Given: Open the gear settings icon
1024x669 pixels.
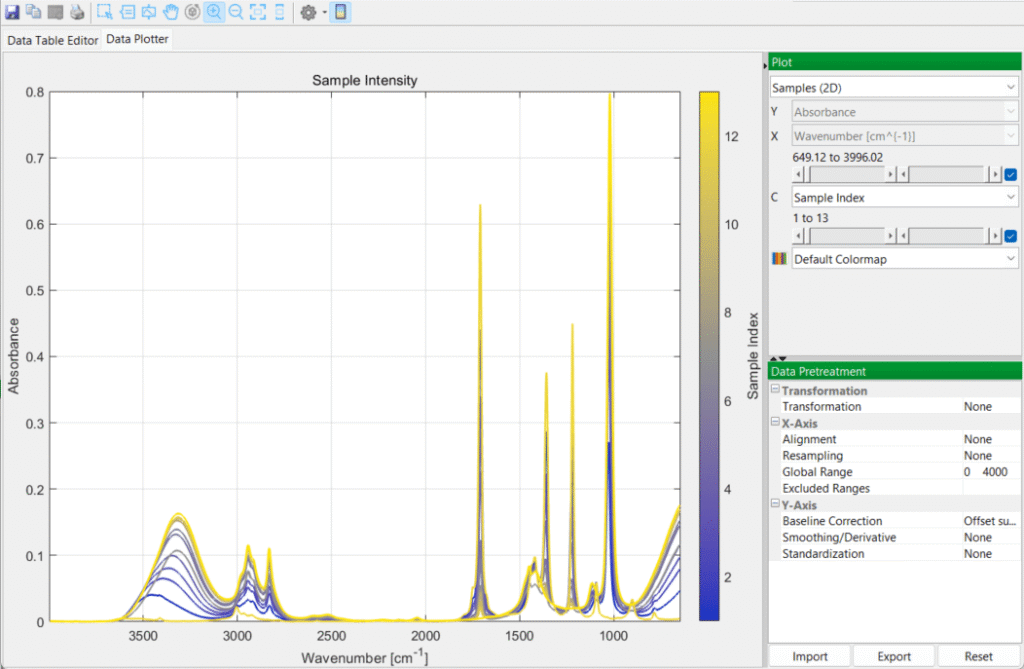Looking at the screenshot, I should tap(308, 12).
